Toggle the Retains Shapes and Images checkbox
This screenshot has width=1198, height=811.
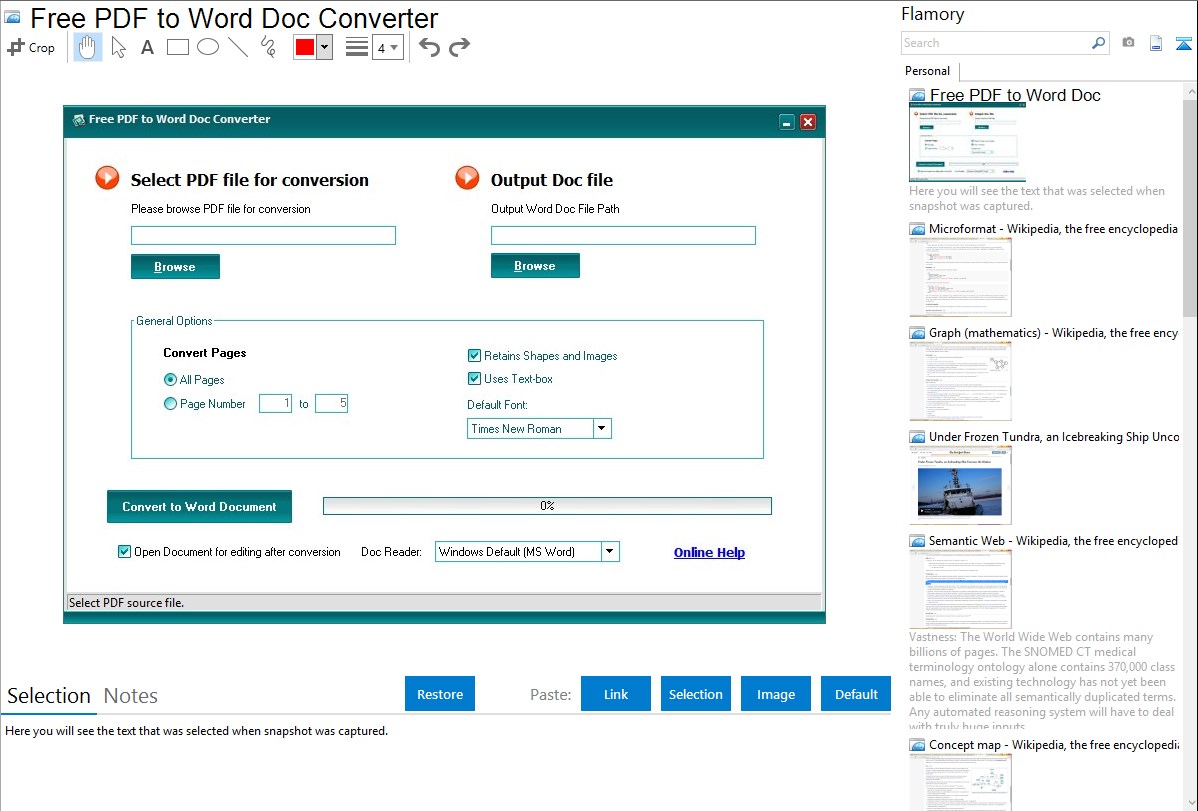coord(474,356)
